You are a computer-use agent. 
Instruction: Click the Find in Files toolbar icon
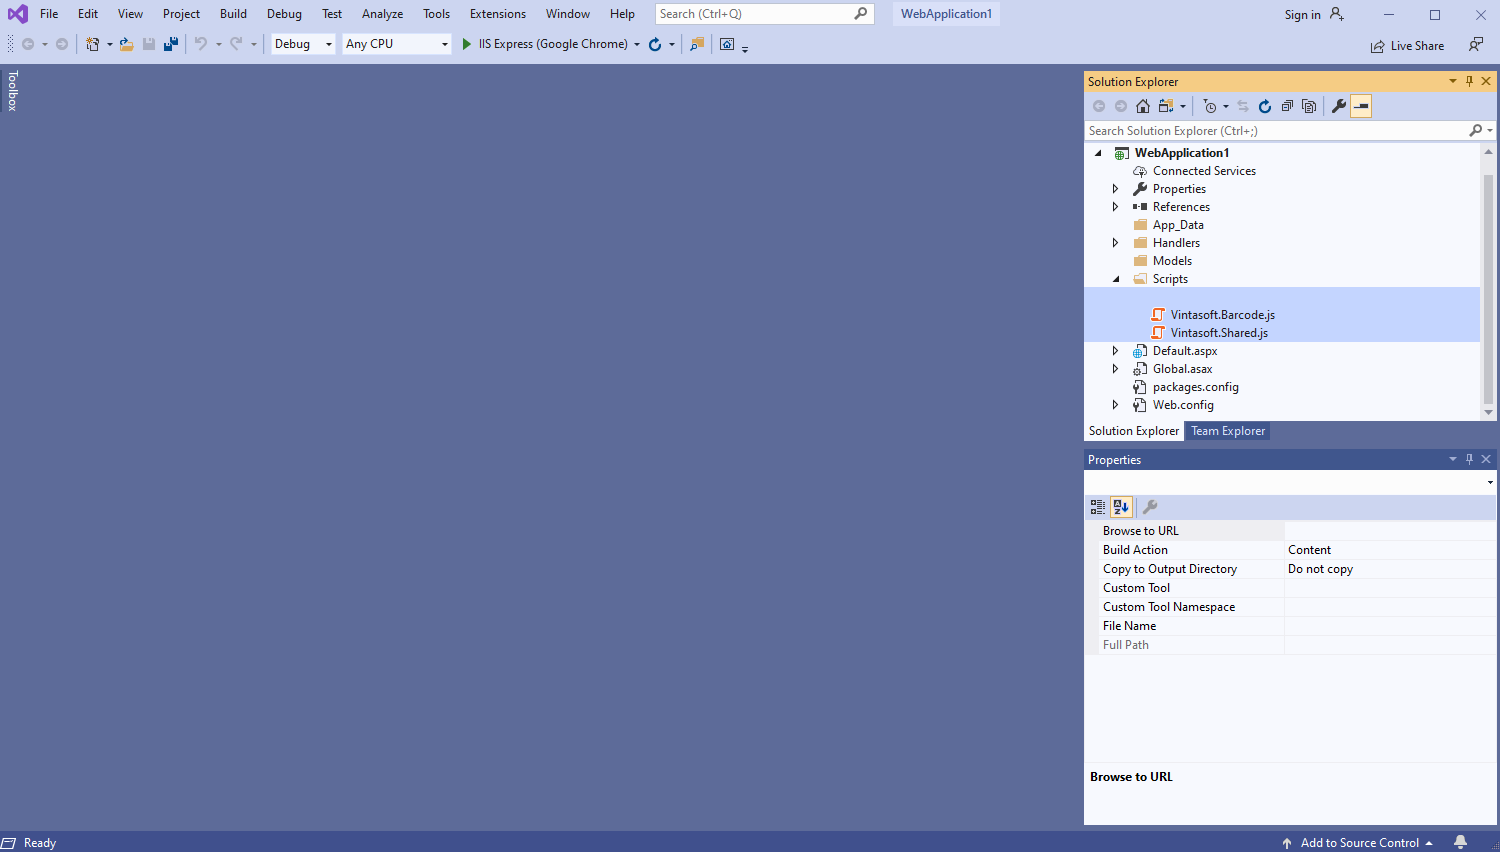[697, 44]
